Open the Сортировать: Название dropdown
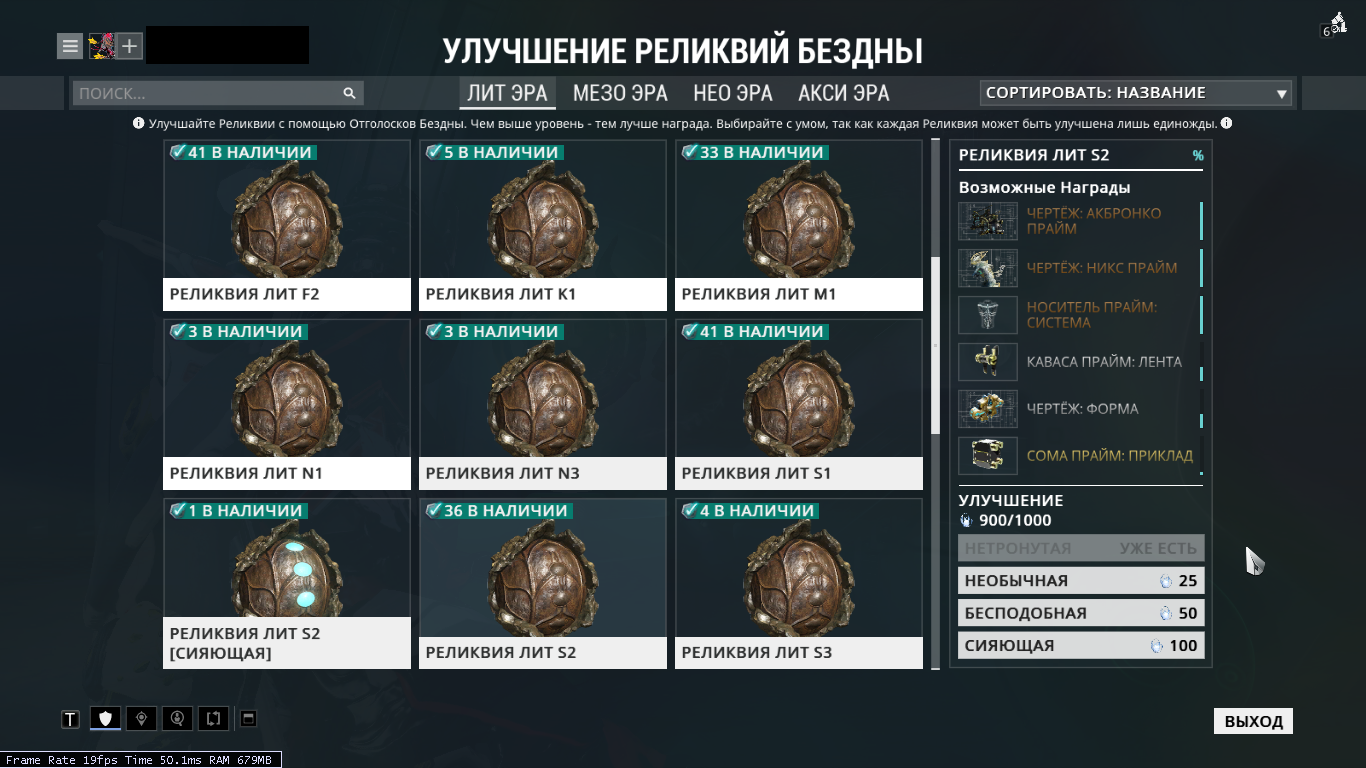This screenshot has height=768, width=1366. click(x=1136, y=93)
